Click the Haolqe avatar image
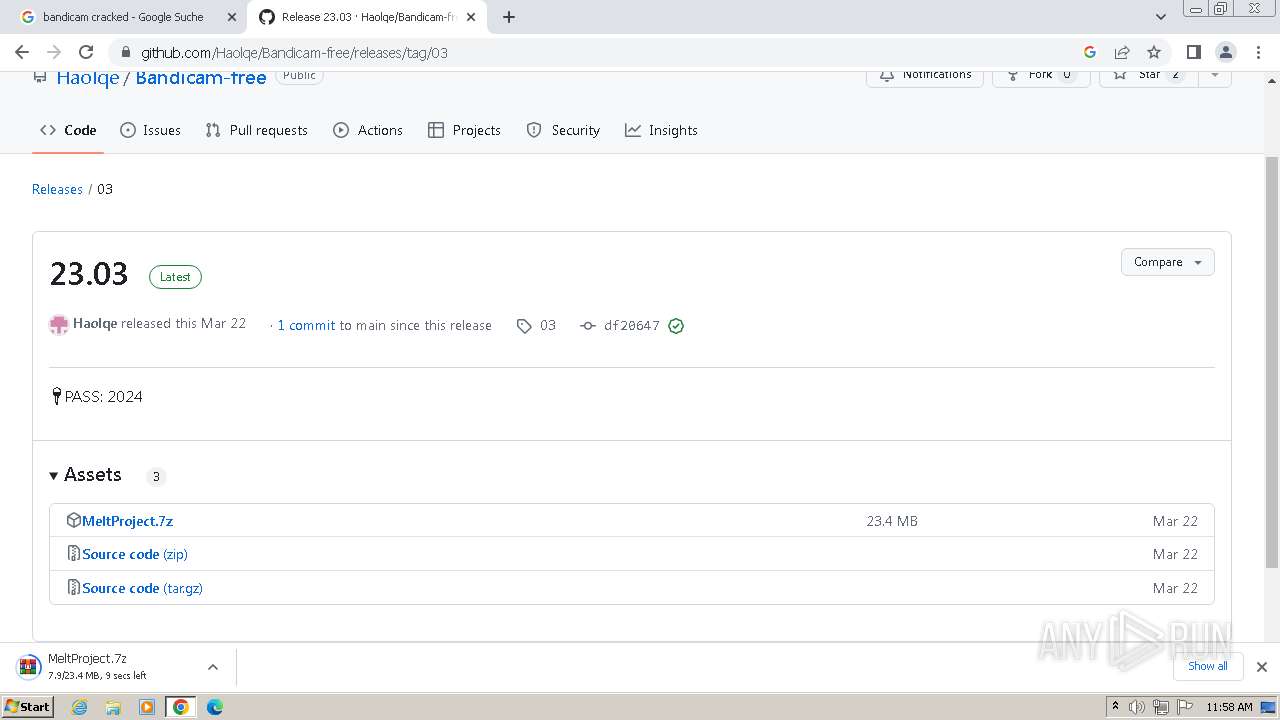The height and width of the screenshot is (720, 1280). [x=59, y=325]
